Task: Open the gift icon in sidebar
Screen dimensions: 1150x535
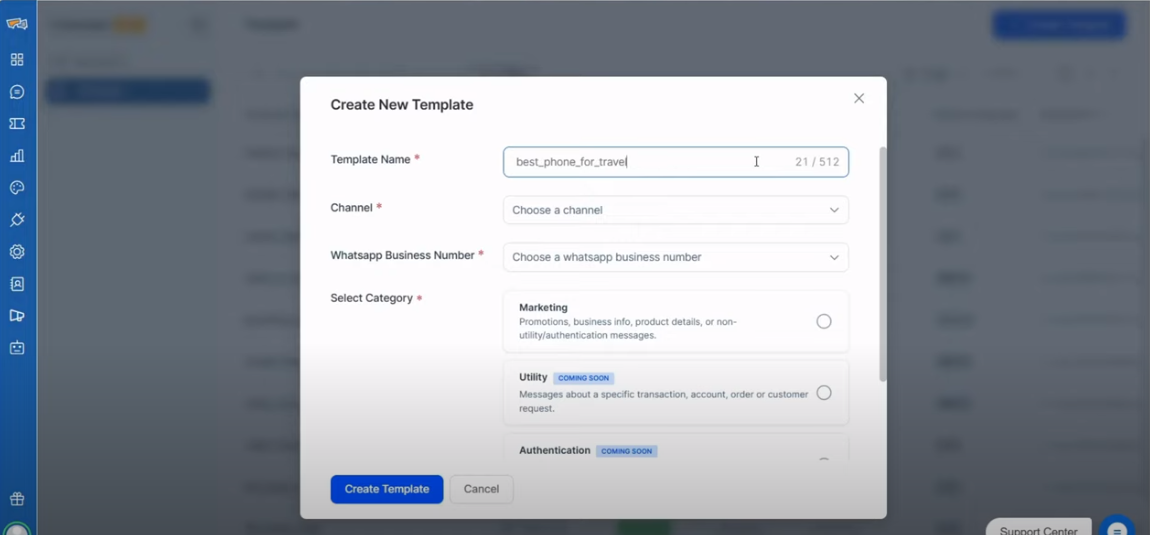Action: 17,499
